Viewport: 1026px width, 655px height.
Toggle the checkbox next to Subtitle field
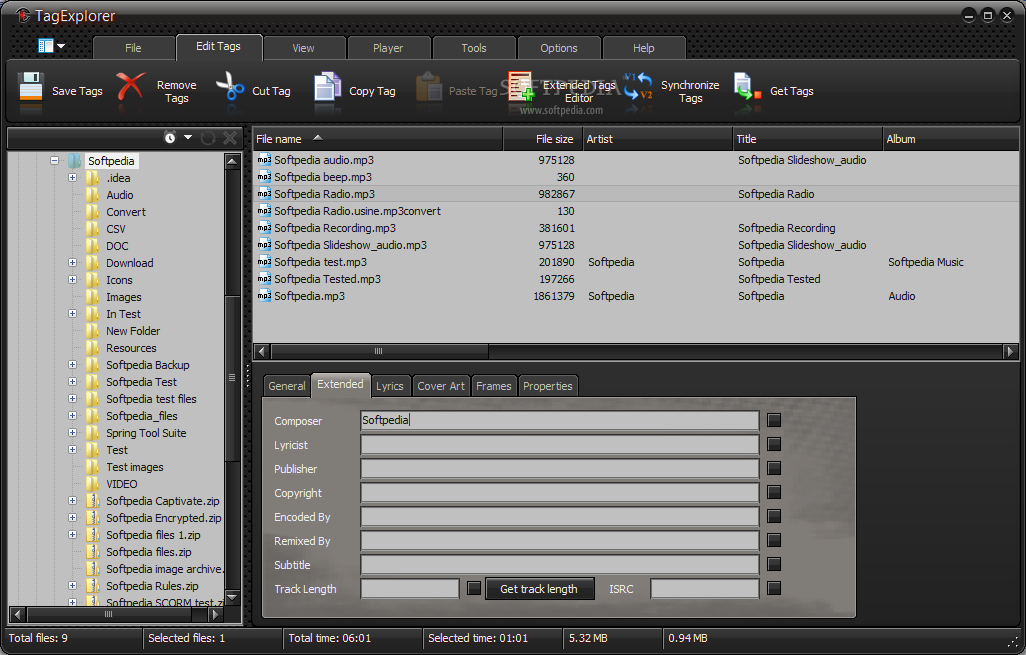click(x=774, y=564)
